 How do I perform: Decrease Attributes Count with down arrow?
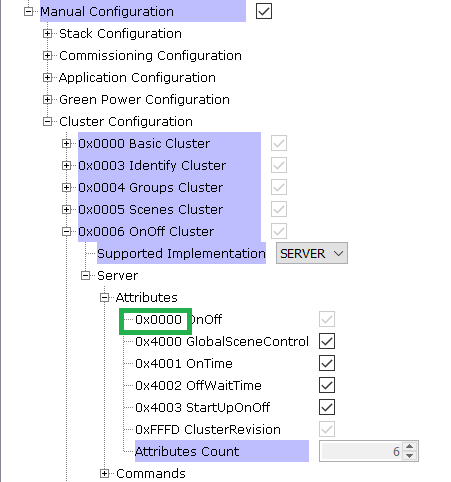pyautogui.click(x=410, y=456)
